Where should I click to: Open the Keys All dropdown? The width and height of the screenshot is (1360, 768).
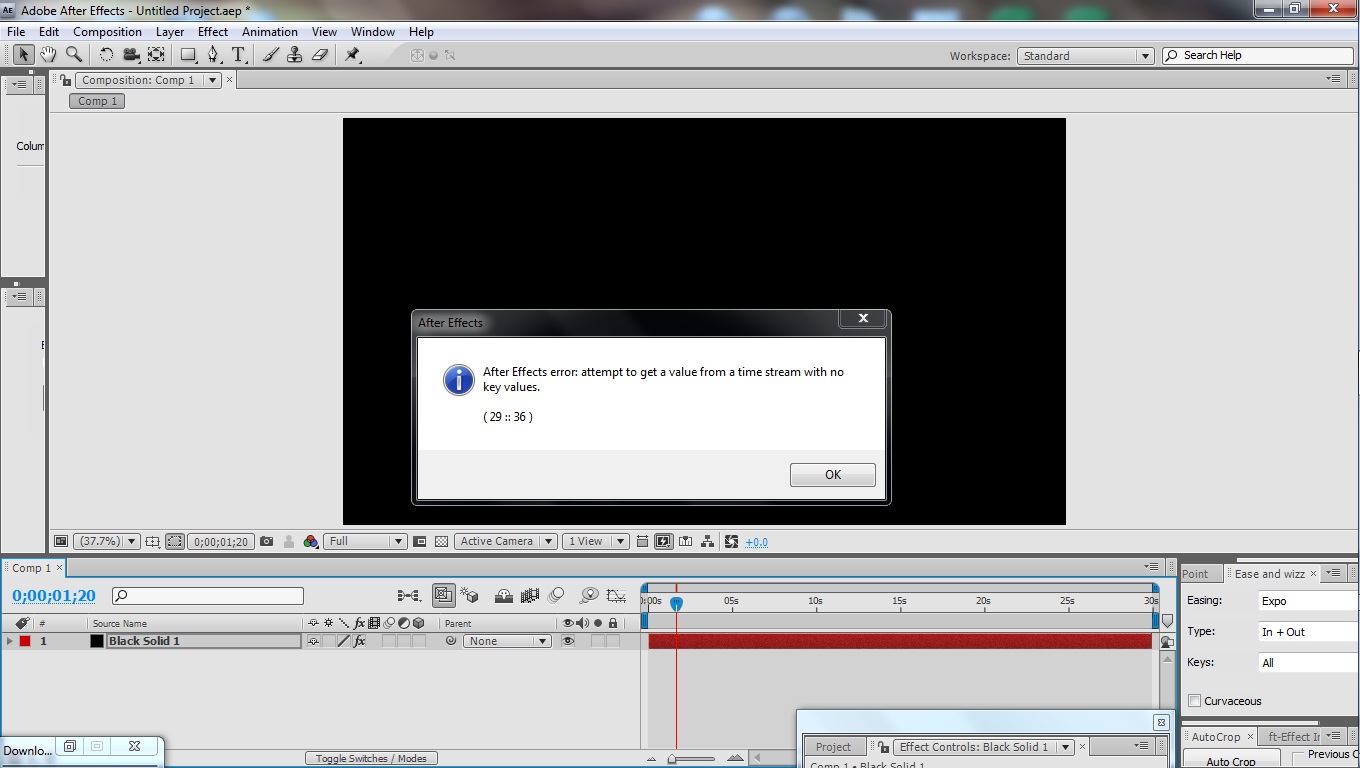(1308, 663)
